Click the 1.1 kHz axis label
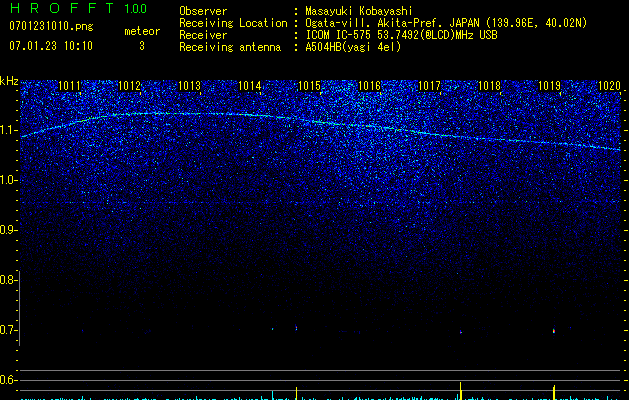This screenshot has height=400, width=629. (x=9, y=130)
